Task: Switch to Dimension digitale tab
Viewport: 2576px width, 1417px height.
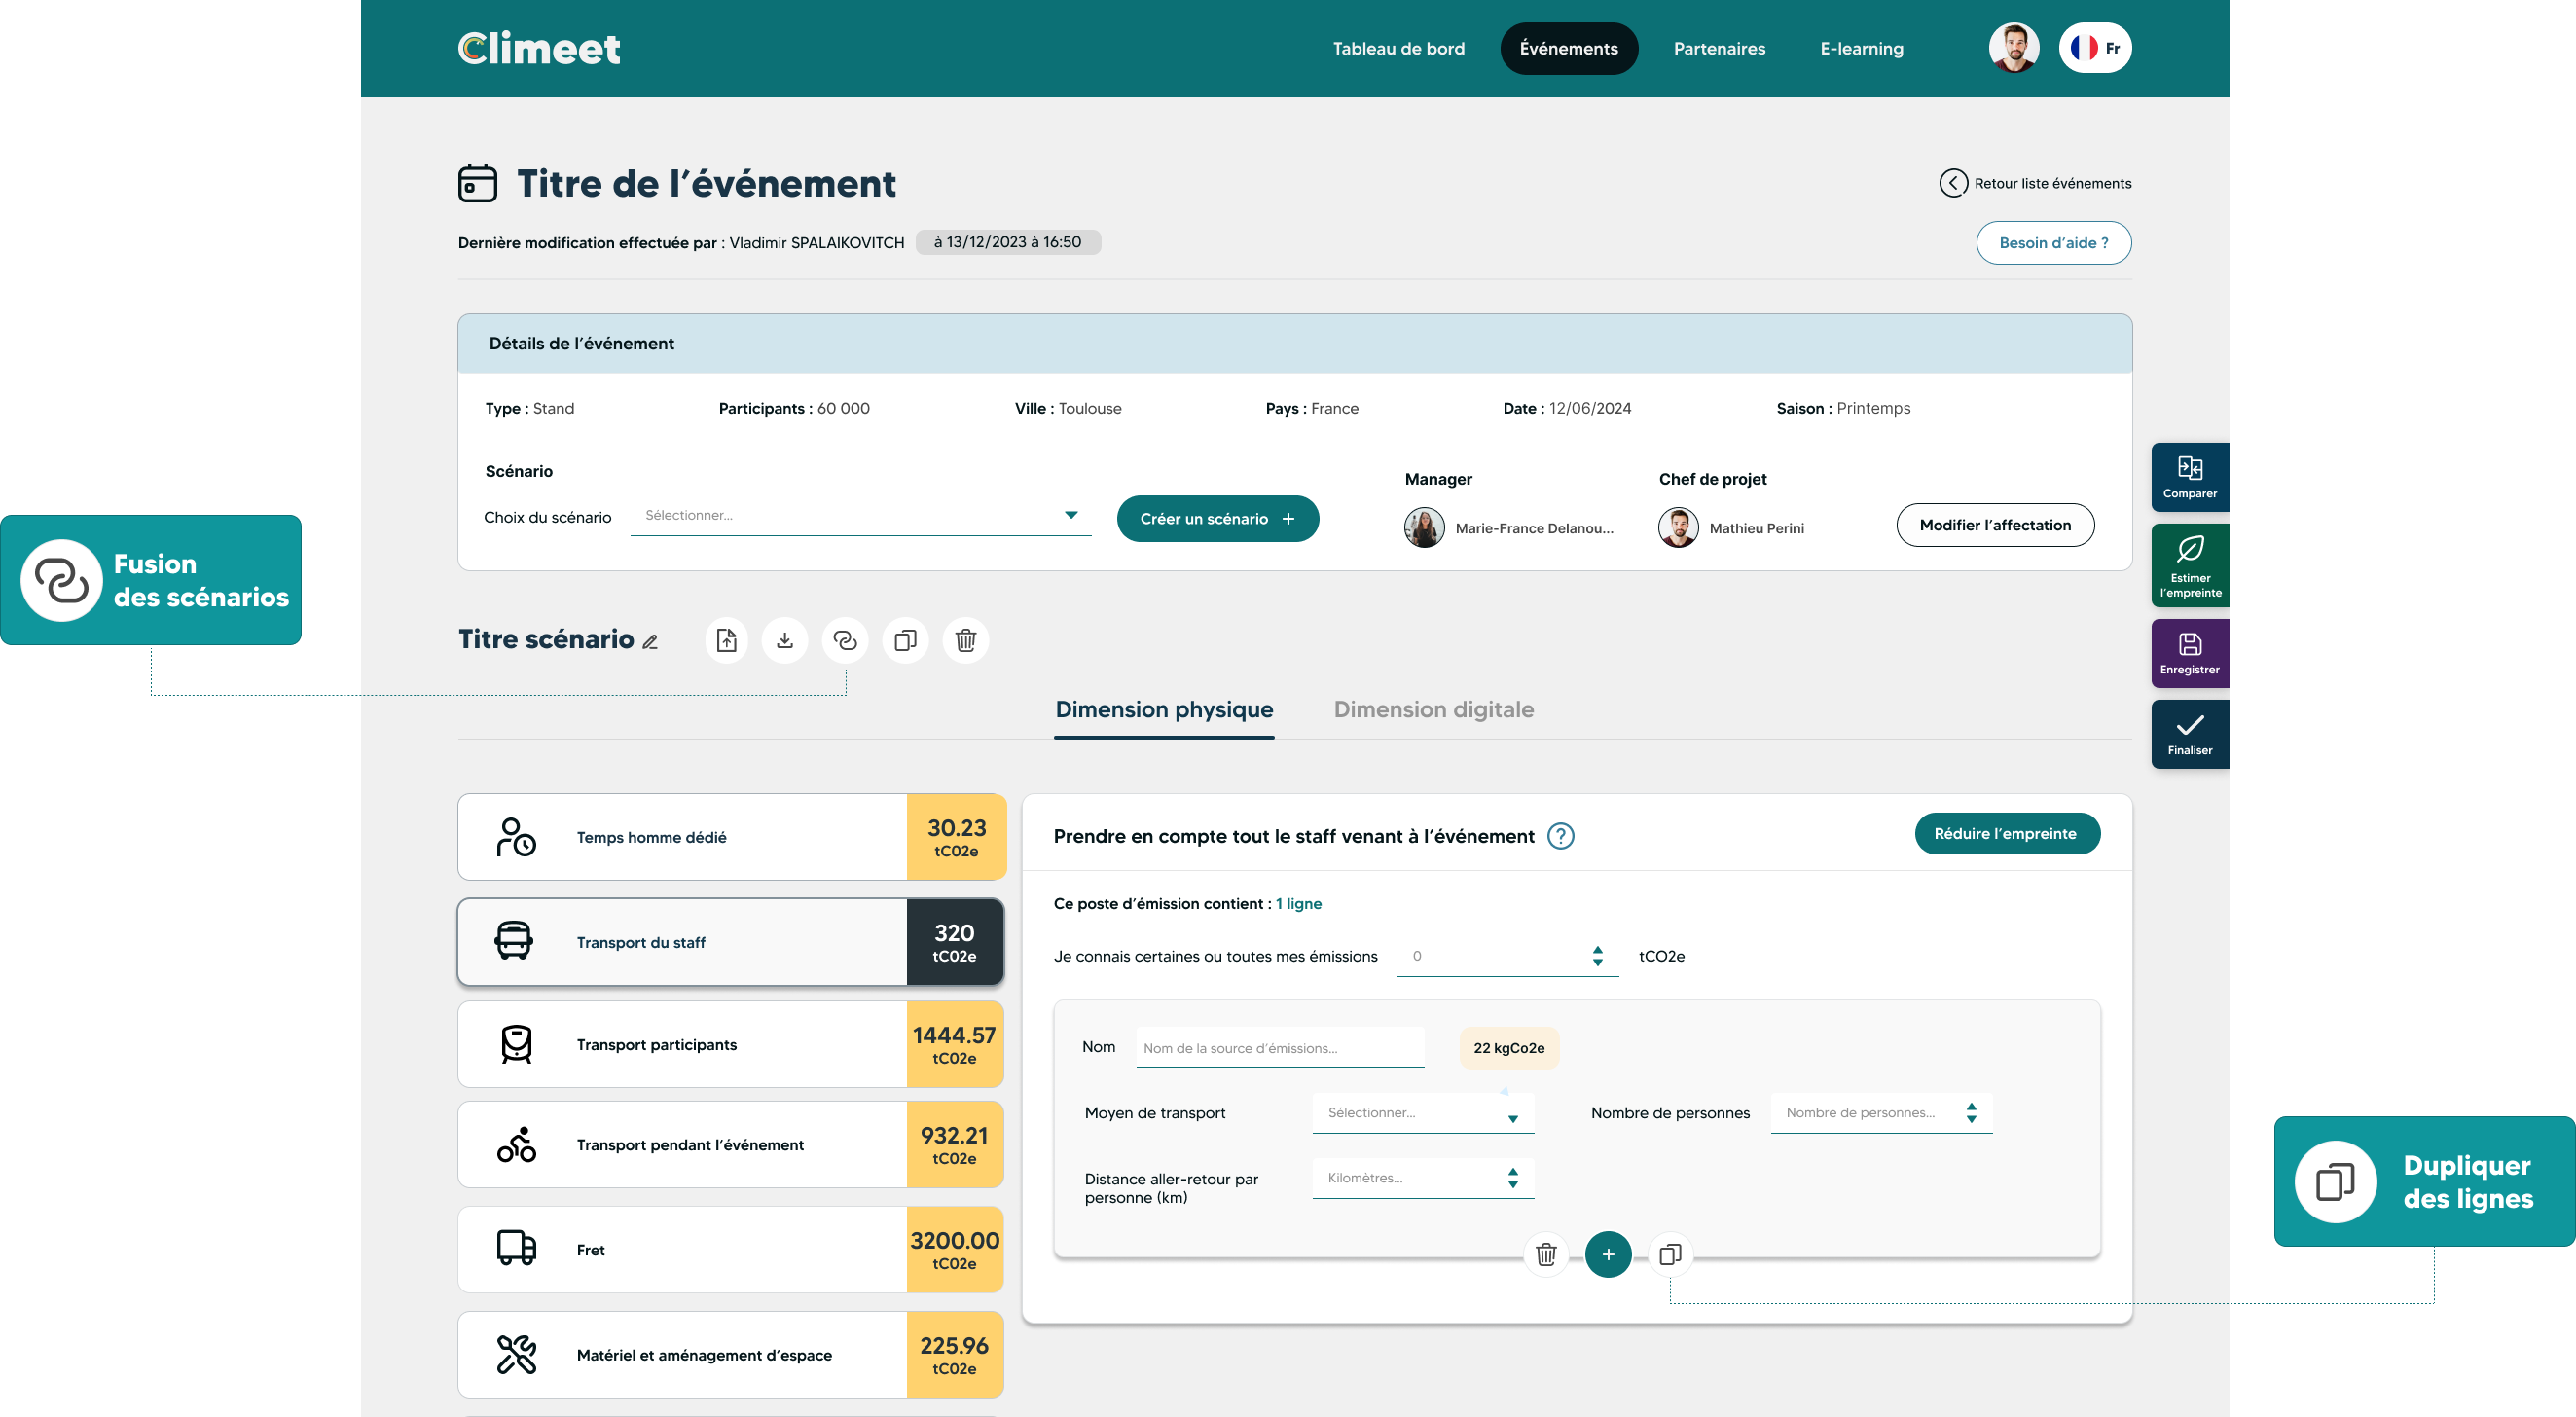Action: tap(1433, 710)
